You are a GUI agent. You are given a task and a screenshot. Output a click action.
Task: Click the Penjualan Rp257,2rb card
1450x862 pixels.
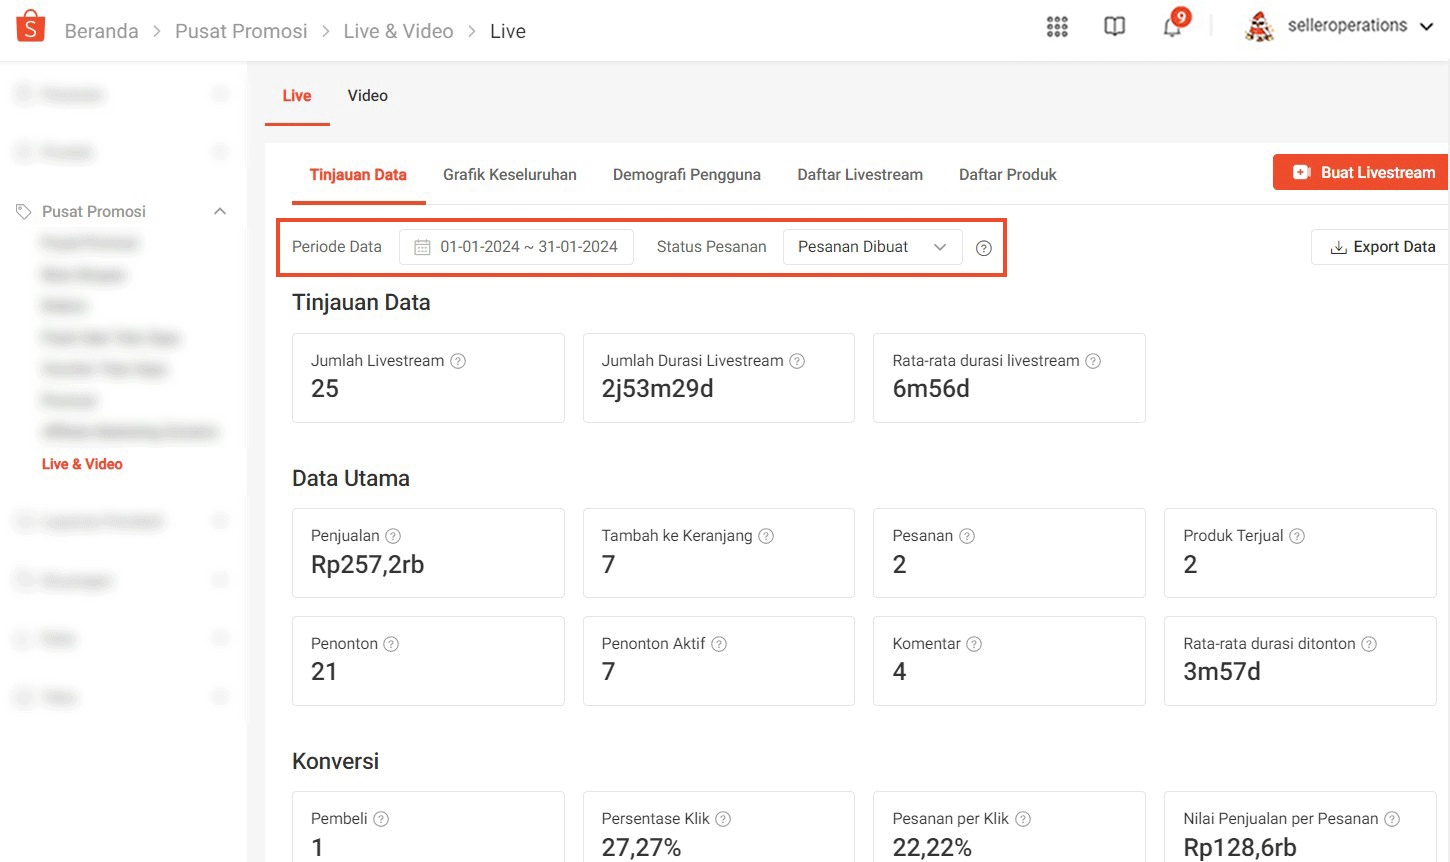point(428,553)
